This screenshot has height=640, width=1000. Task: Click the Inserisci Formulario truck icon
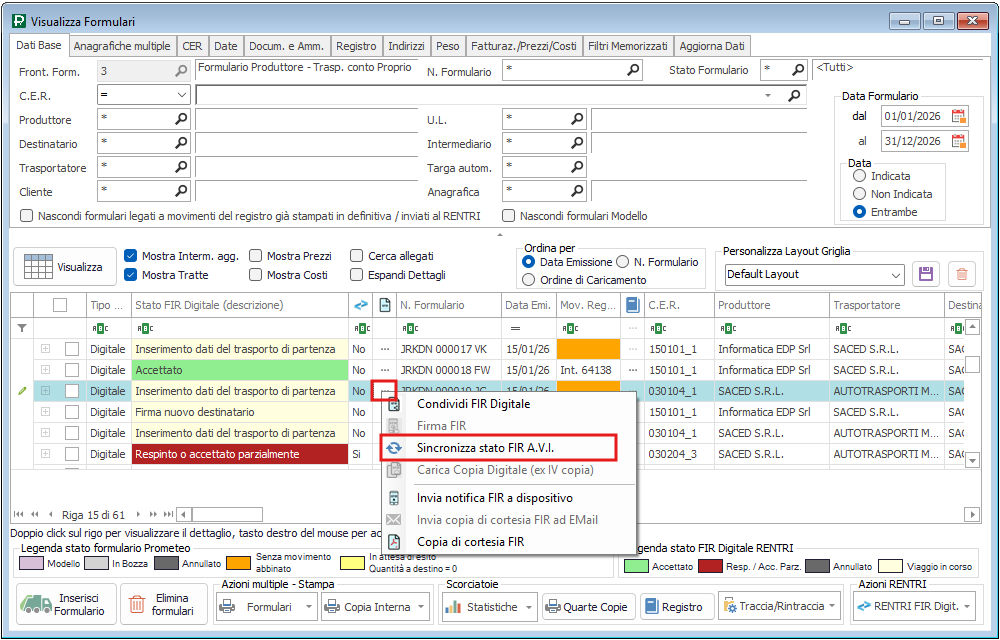[x=37, y=605]
